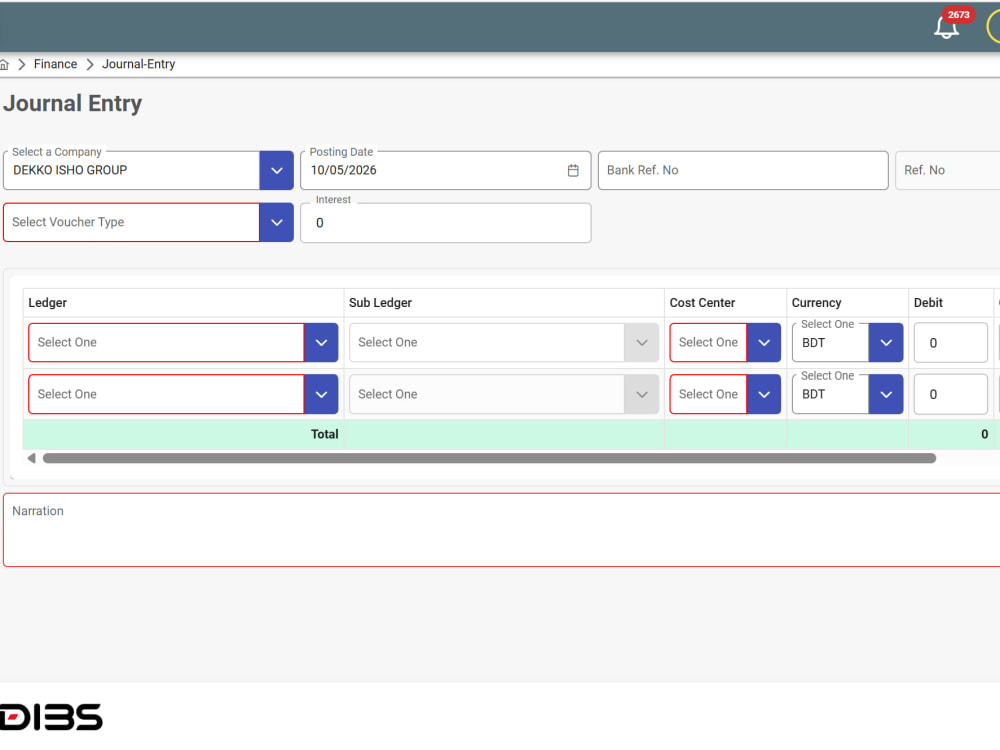Click the Total row label
The image size is (1000, 750).
point(325,434)
